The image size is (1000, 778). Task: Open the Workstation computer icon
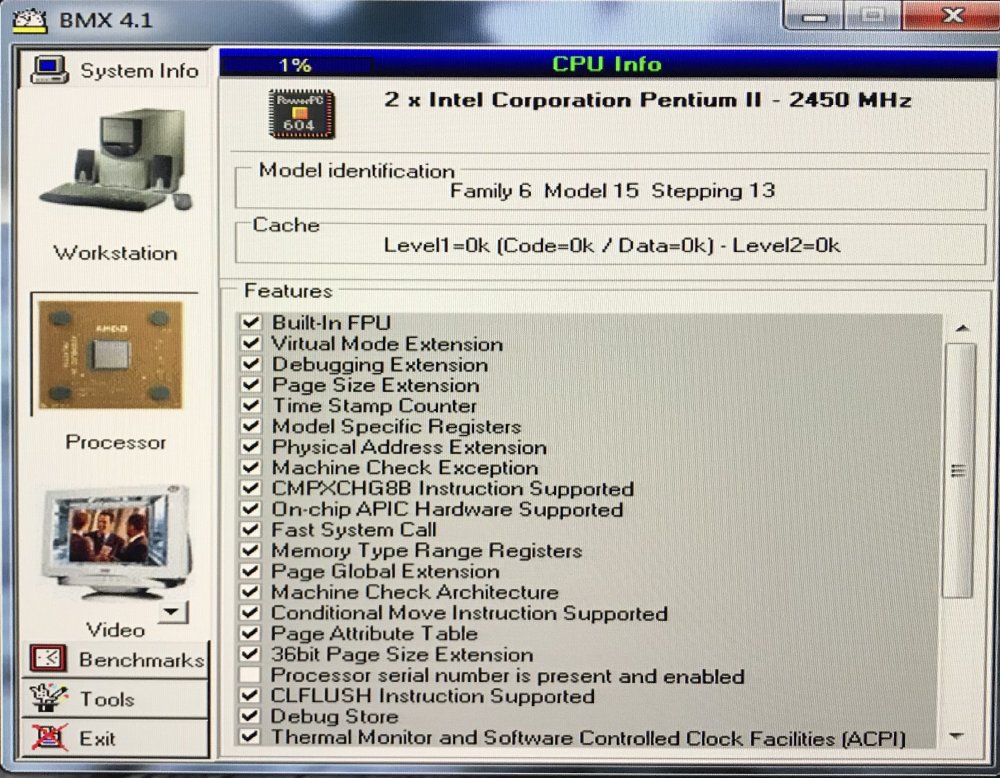click(114, 160)
